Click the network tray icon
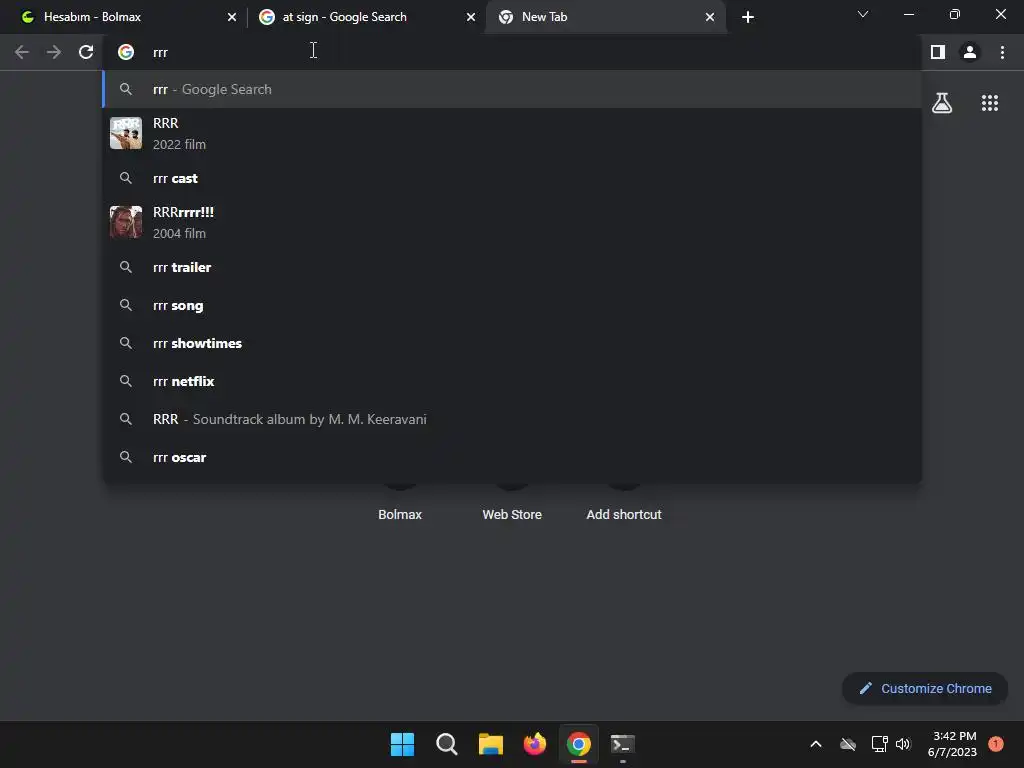 tap(879, 744)
